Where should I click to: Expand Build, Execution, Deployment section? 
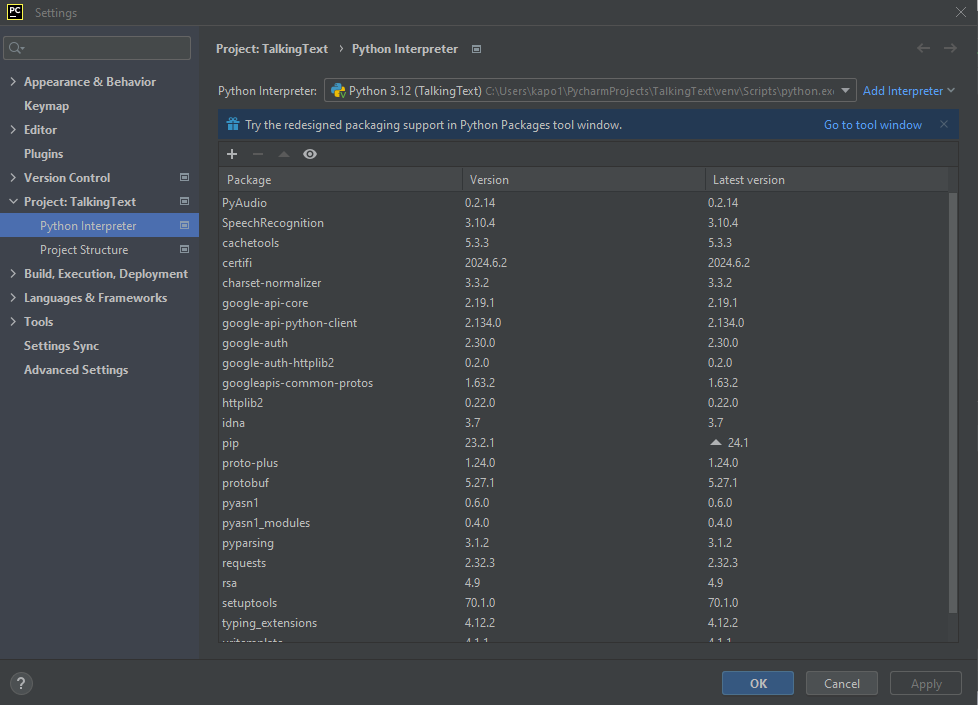coord(13,273)
